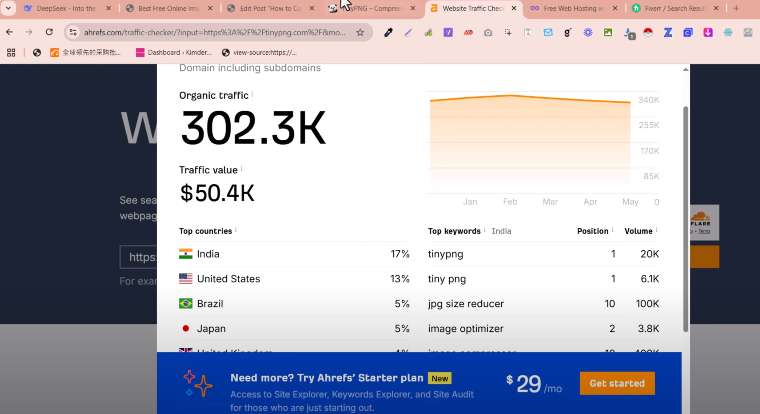Viewport: 760px width, 414px height.
Task: Switch to the Fiverr Search Results tab
Action: pyautogui.click(x=675, y=8)
